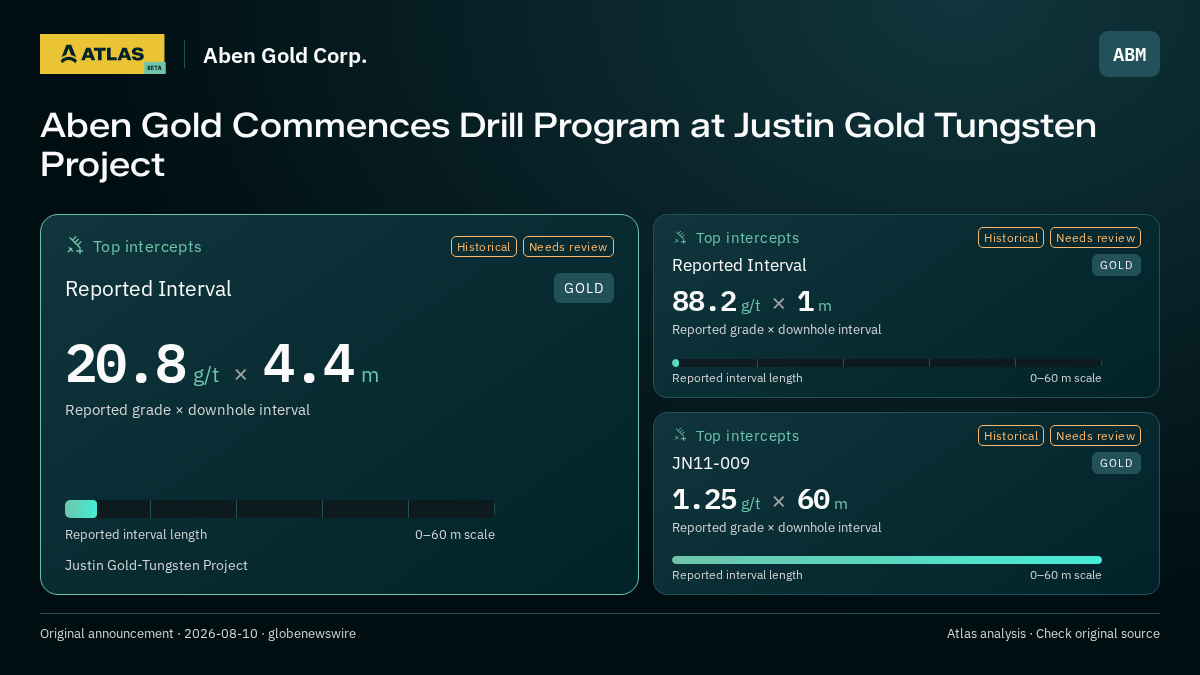Image resolution: width=1200 pixels, height=675 pixels.
Task: Click the 1.25 grade value
Action: [704, 500]
